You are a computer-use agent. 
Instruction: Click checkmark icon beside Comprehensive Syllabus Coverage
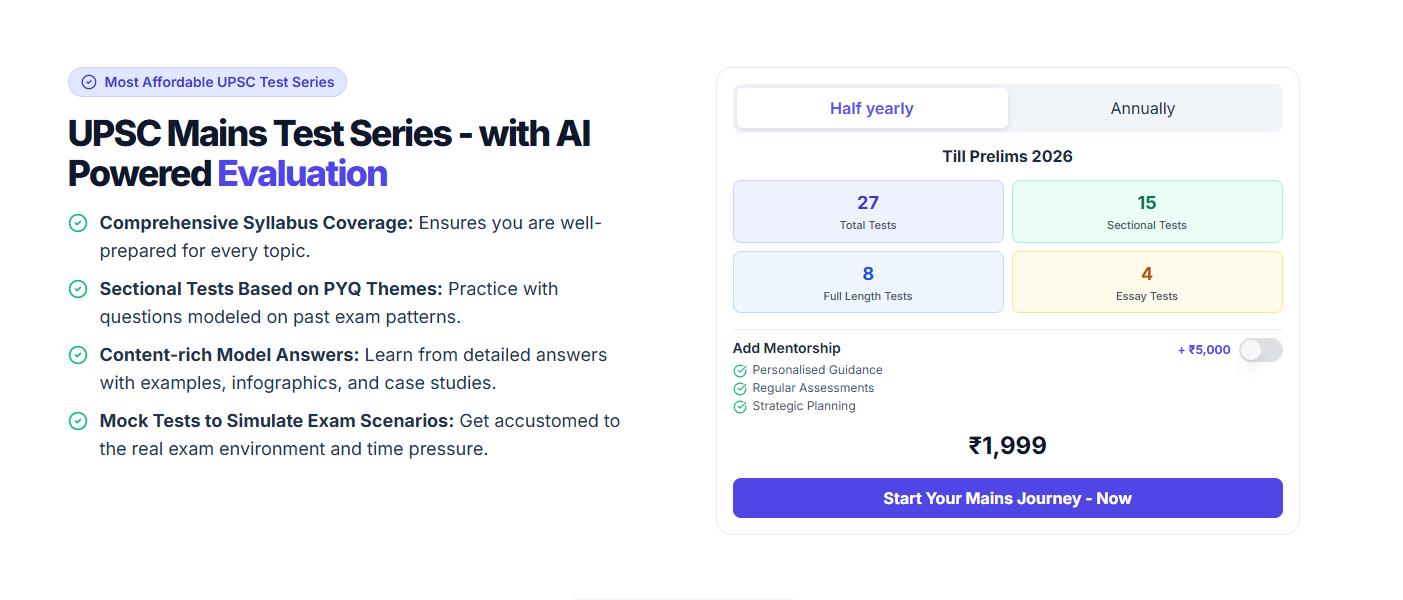78,223
